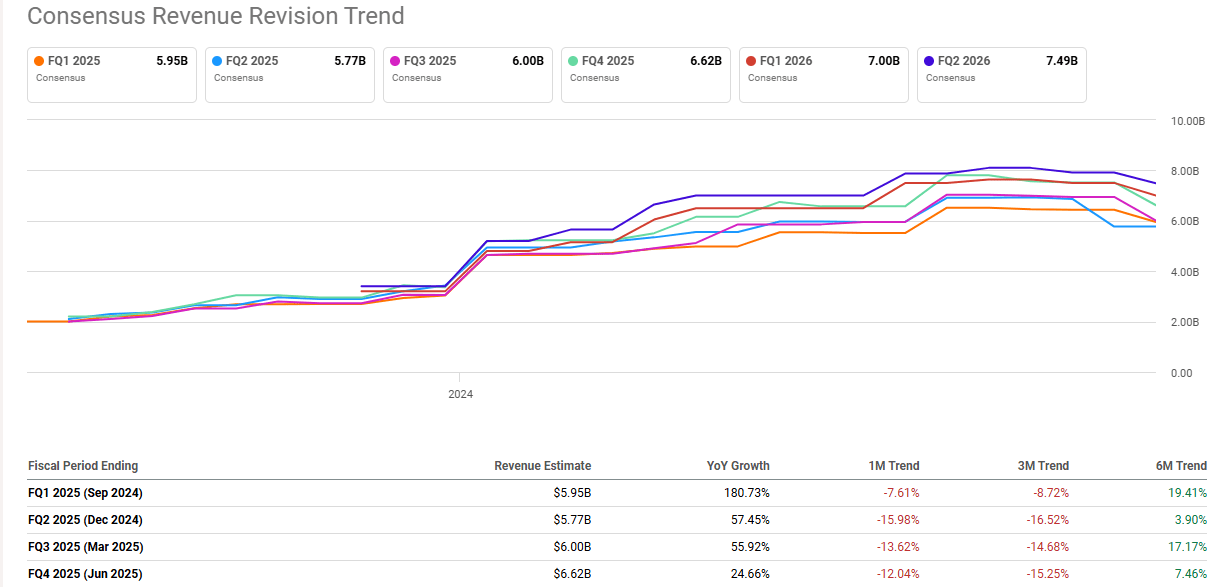Click the magenta dot beside FQ3 2025

tap(395, 61)
